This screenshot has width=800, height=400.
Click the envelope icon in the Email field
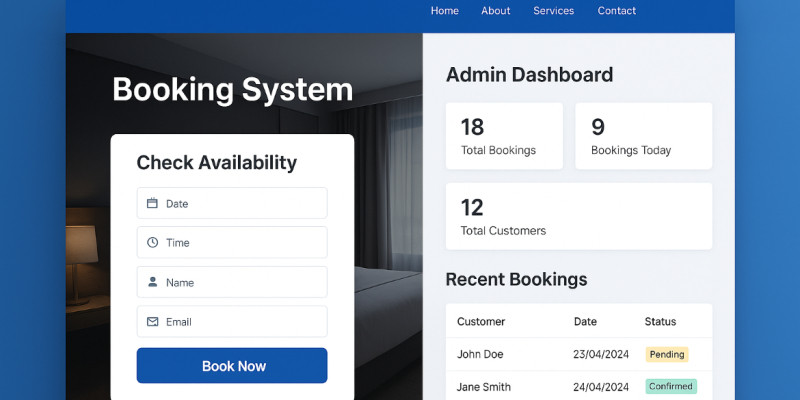pos(153,322)
